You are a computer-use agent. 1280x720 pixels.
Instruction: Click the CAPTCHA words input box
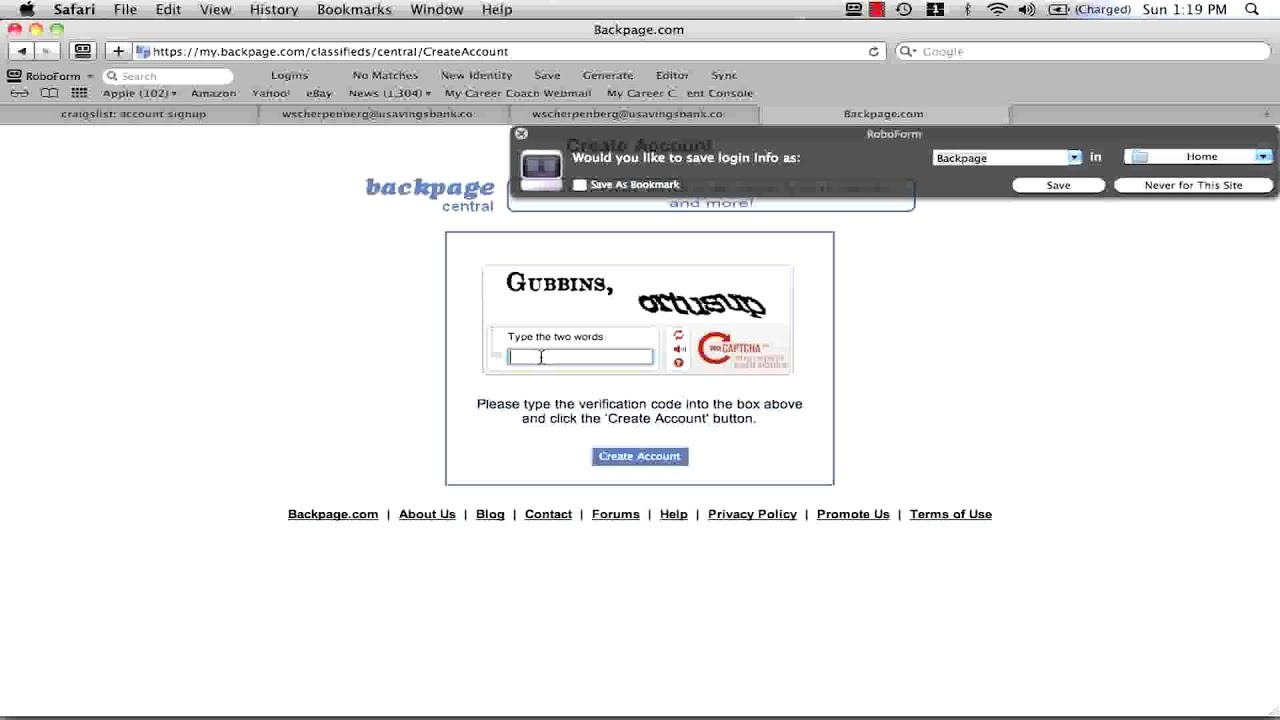[x=580, y=357]
